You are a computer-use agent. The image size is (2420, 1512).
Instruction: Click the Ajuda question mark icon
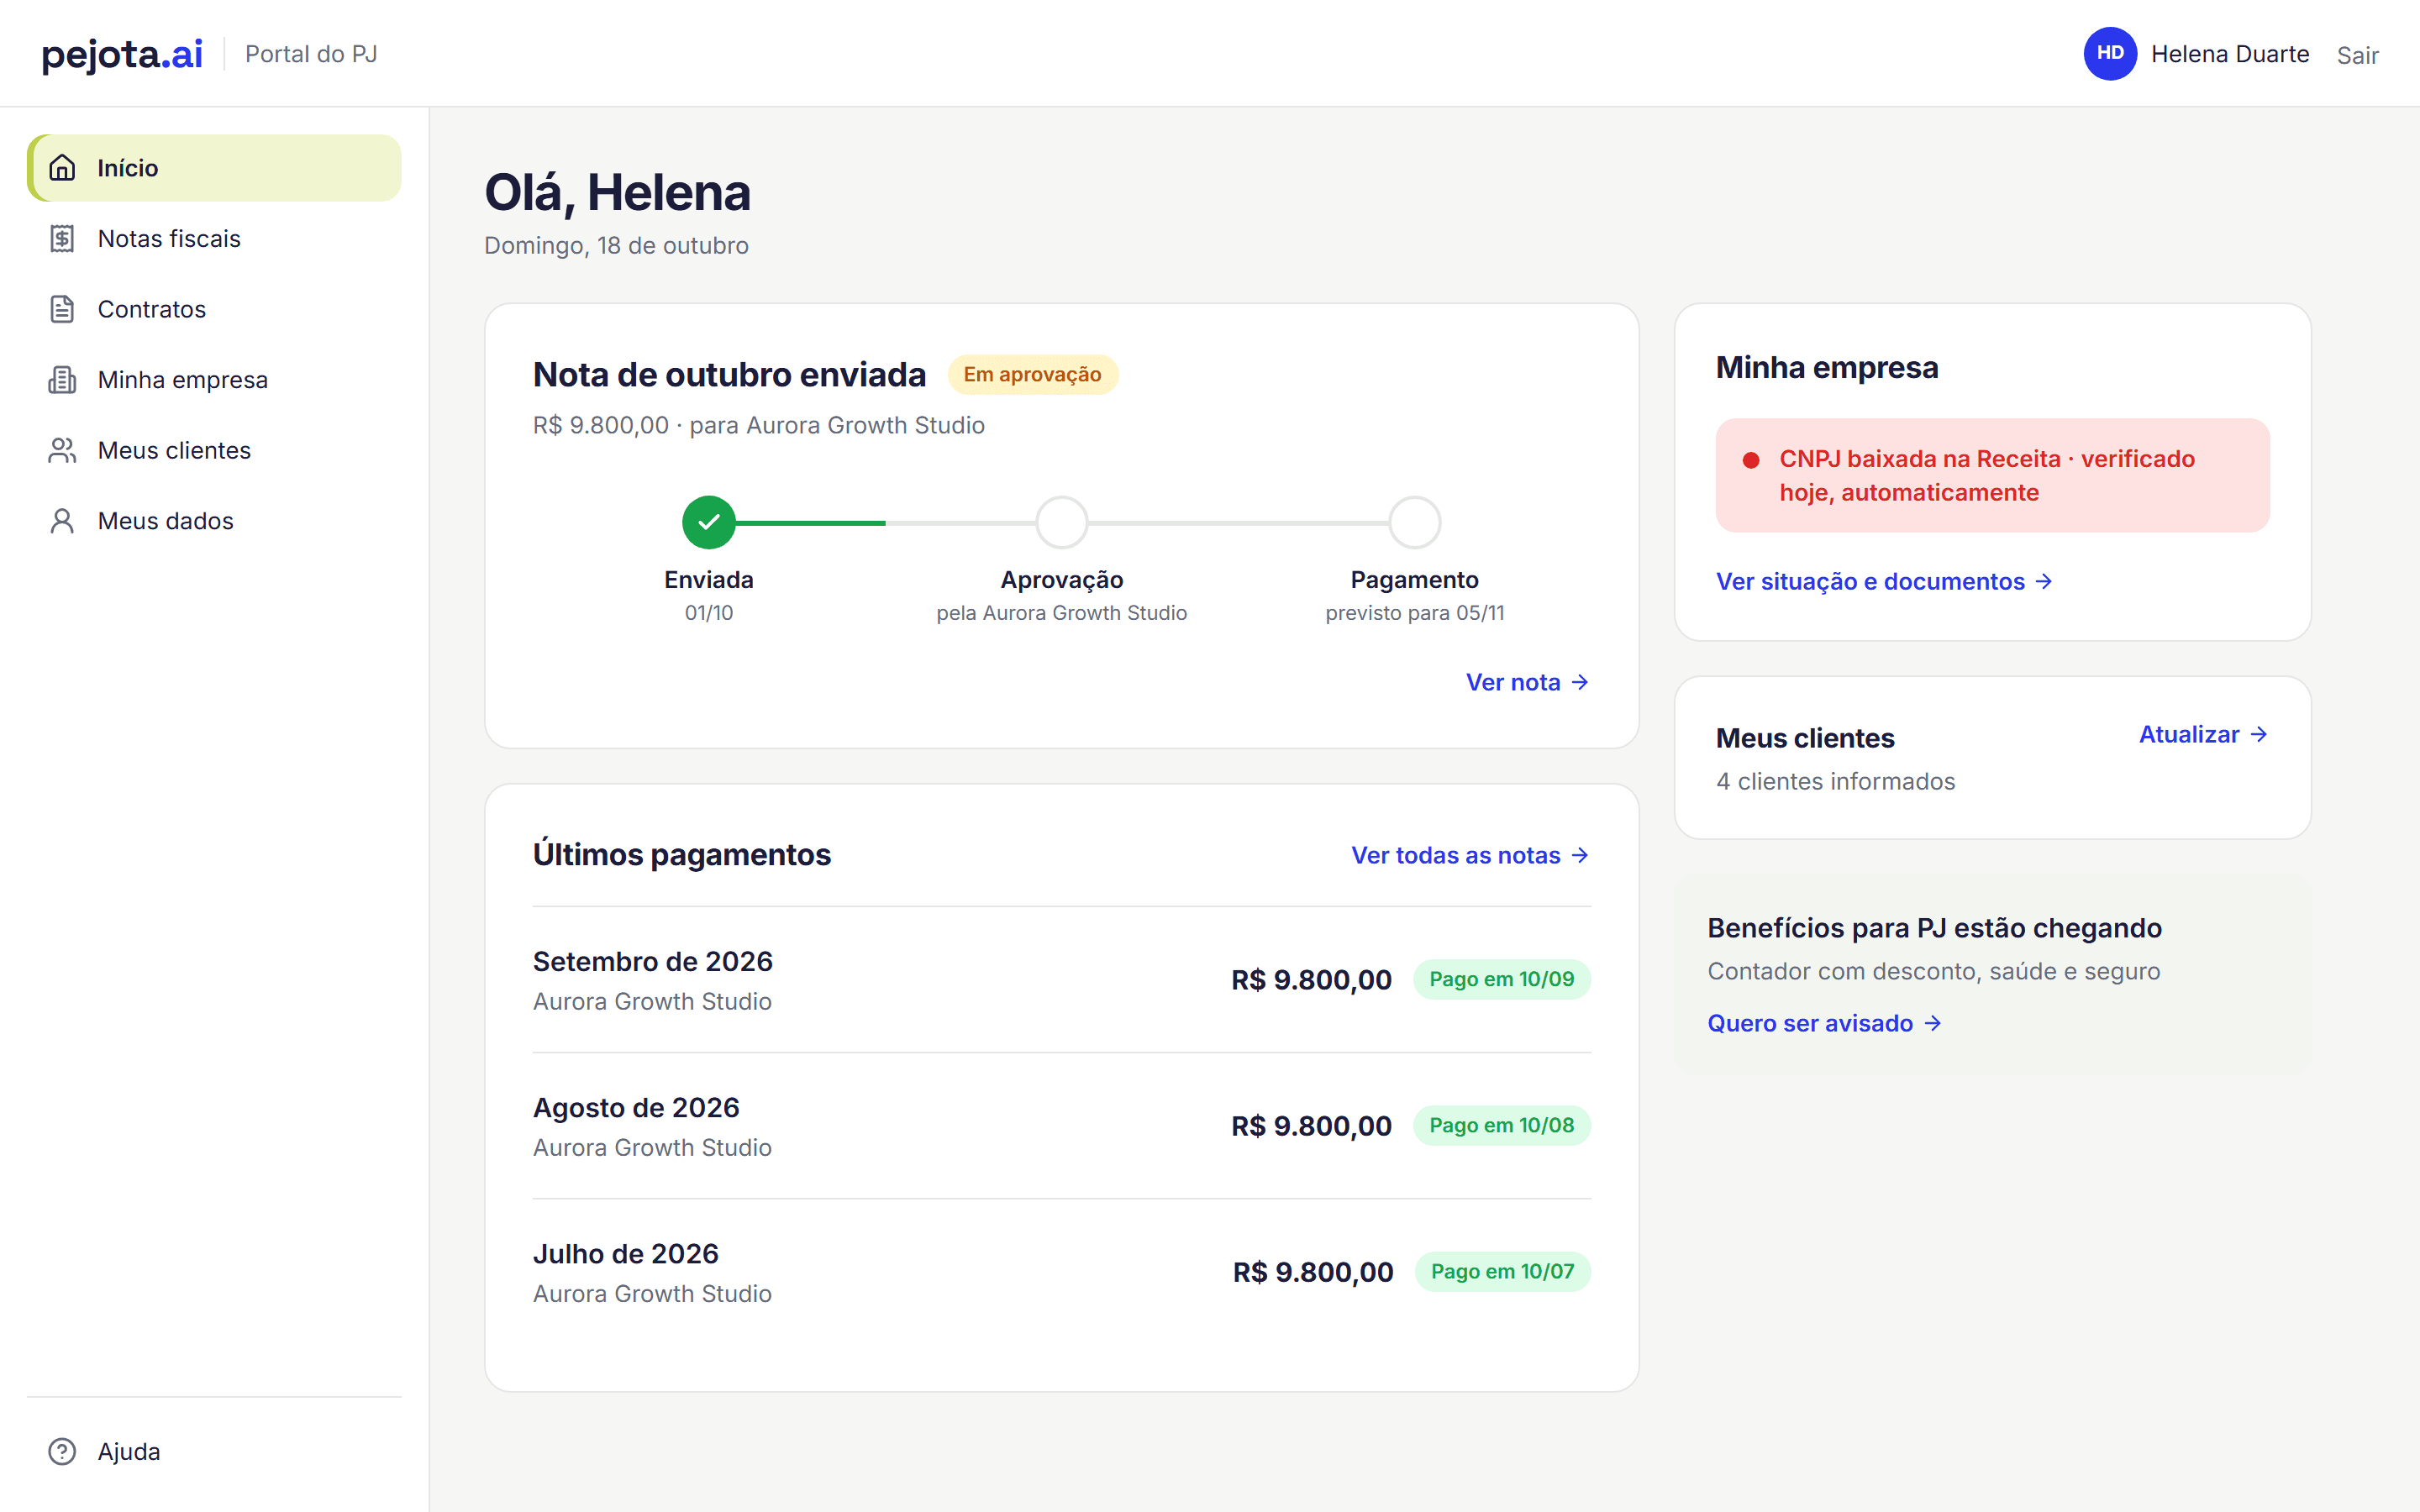tap(62, 1451)
